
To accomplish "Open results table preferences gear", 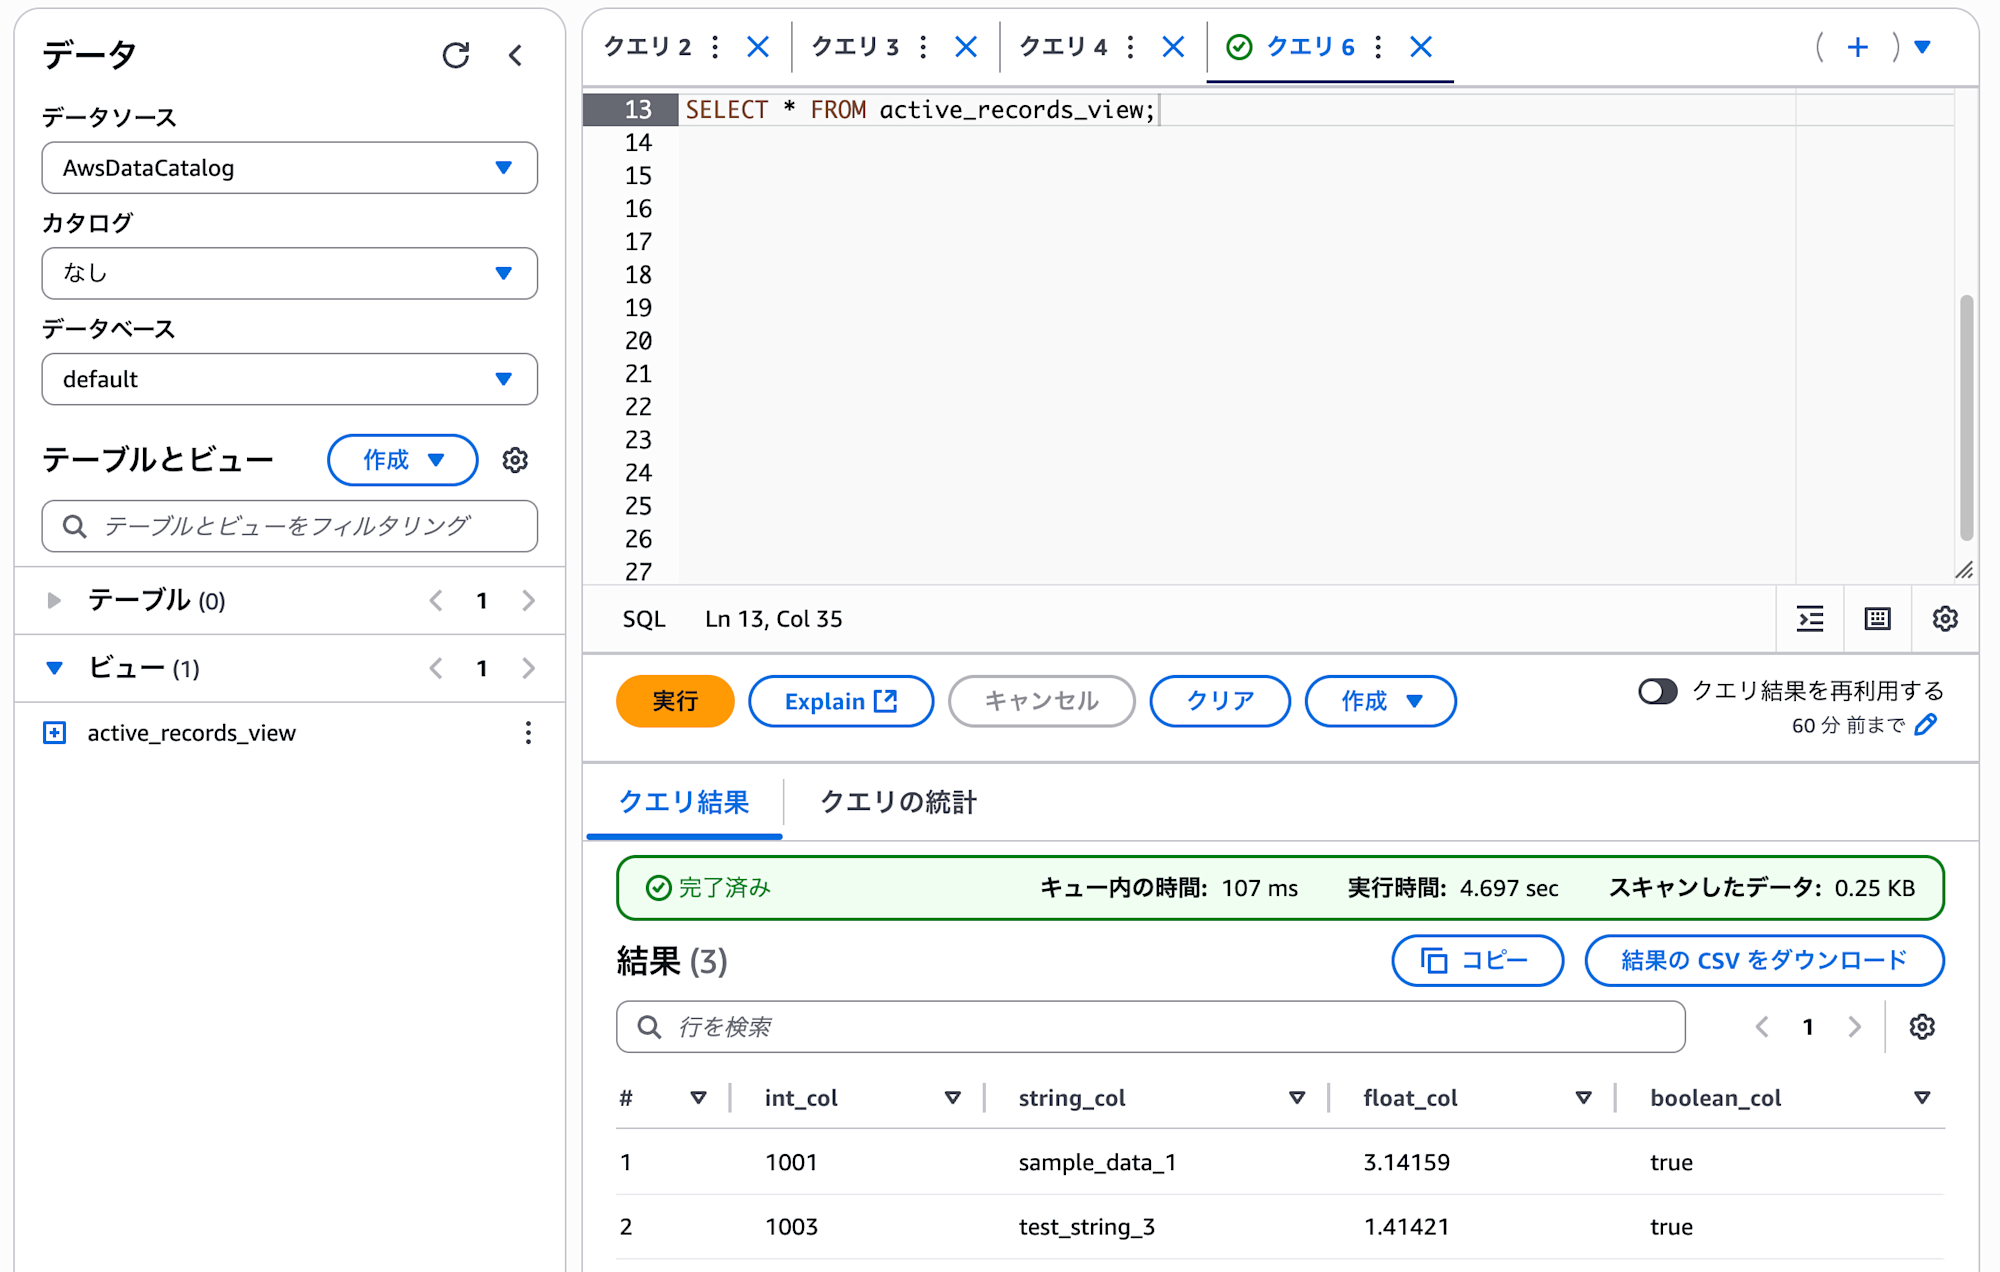I will 1922,1027.
